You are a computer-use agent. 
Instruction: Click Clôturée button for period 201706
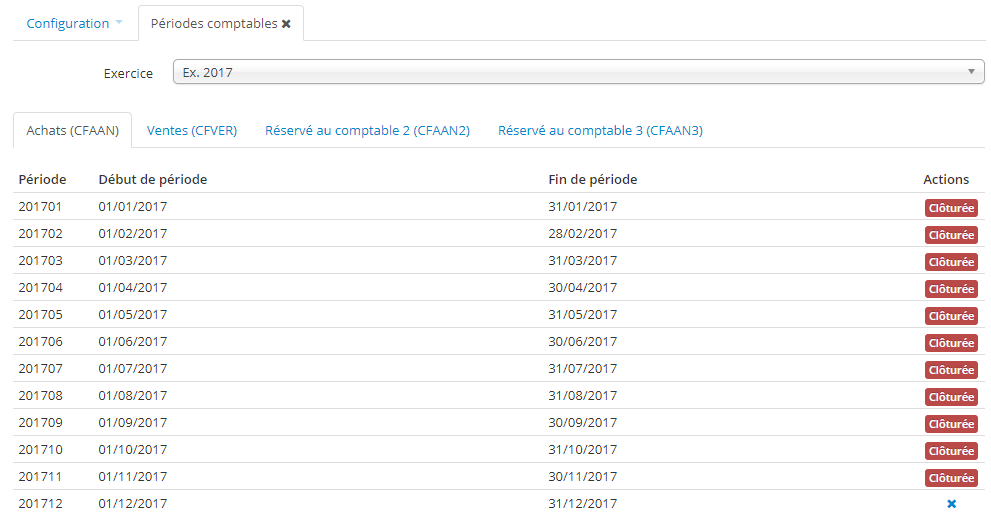[x=951, y=342]
